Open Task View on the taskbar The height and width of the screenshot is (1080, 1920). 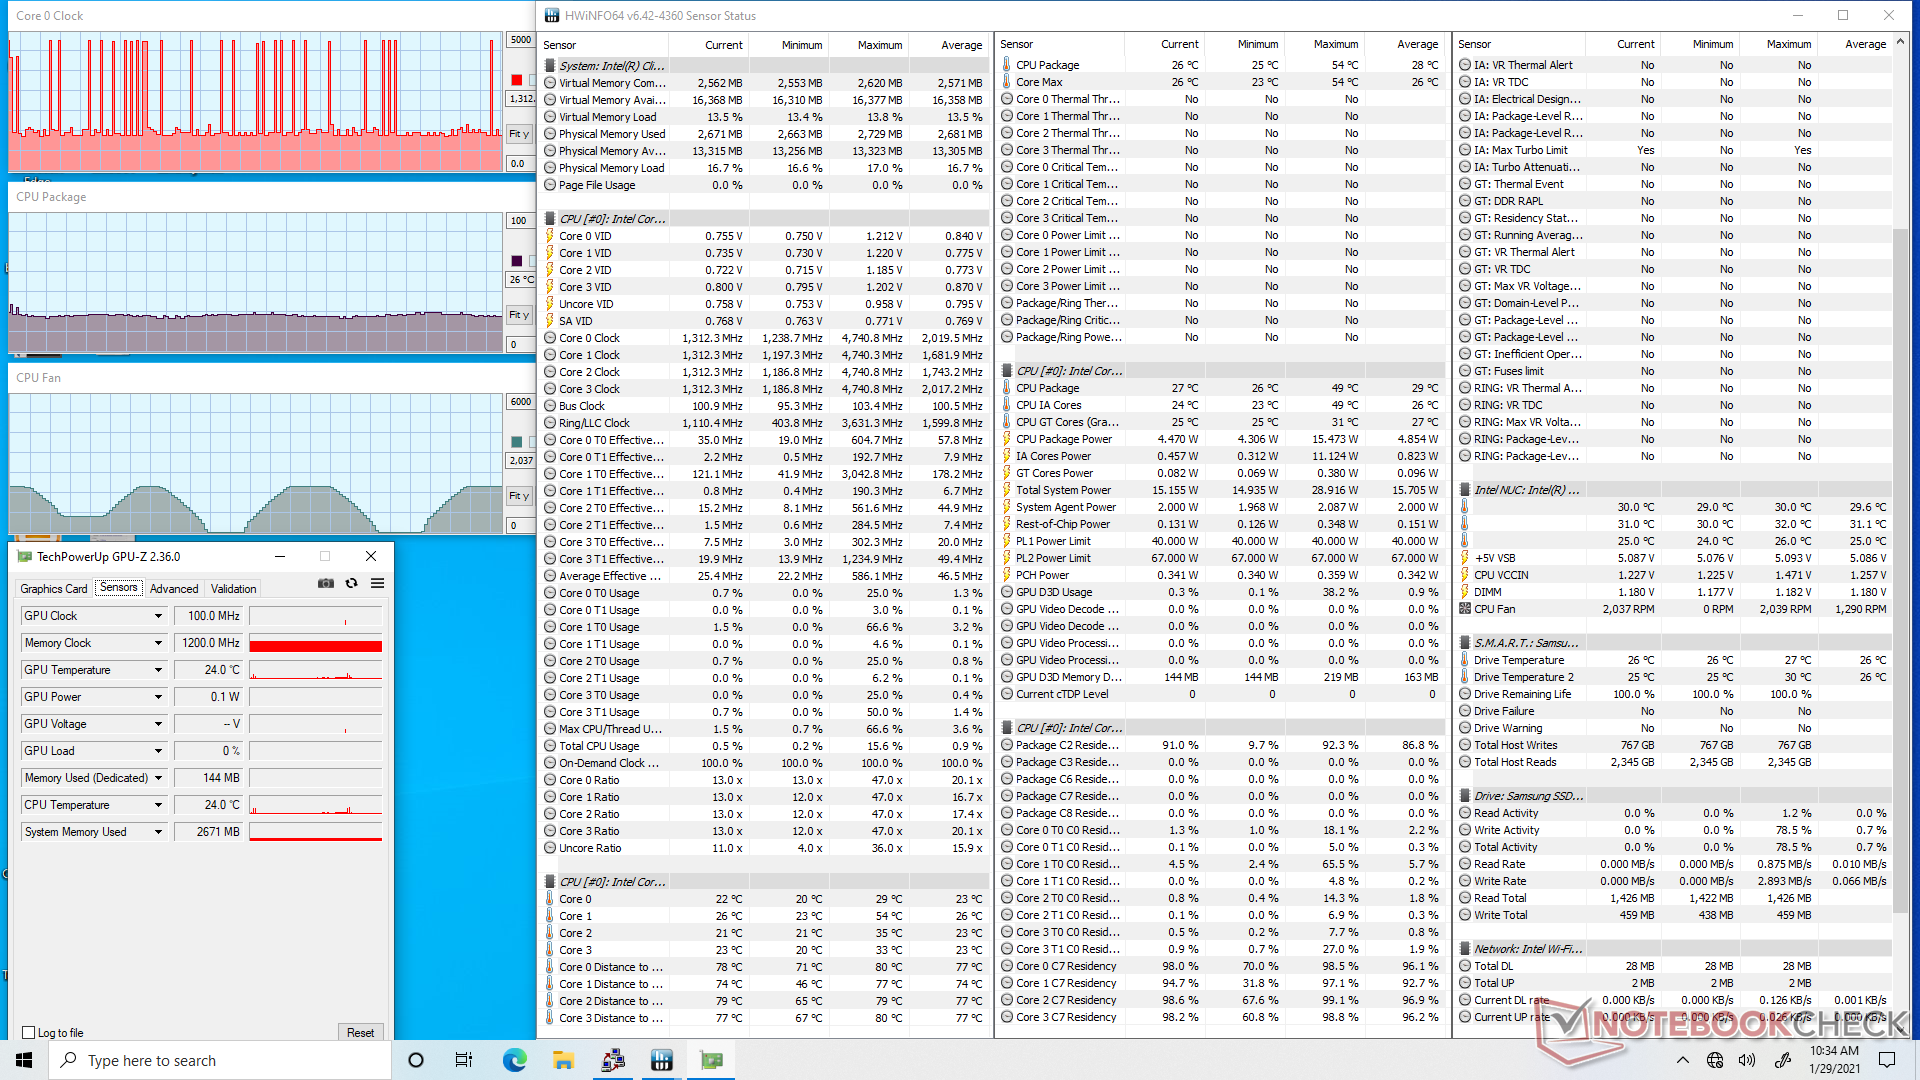pos(464,1060)
